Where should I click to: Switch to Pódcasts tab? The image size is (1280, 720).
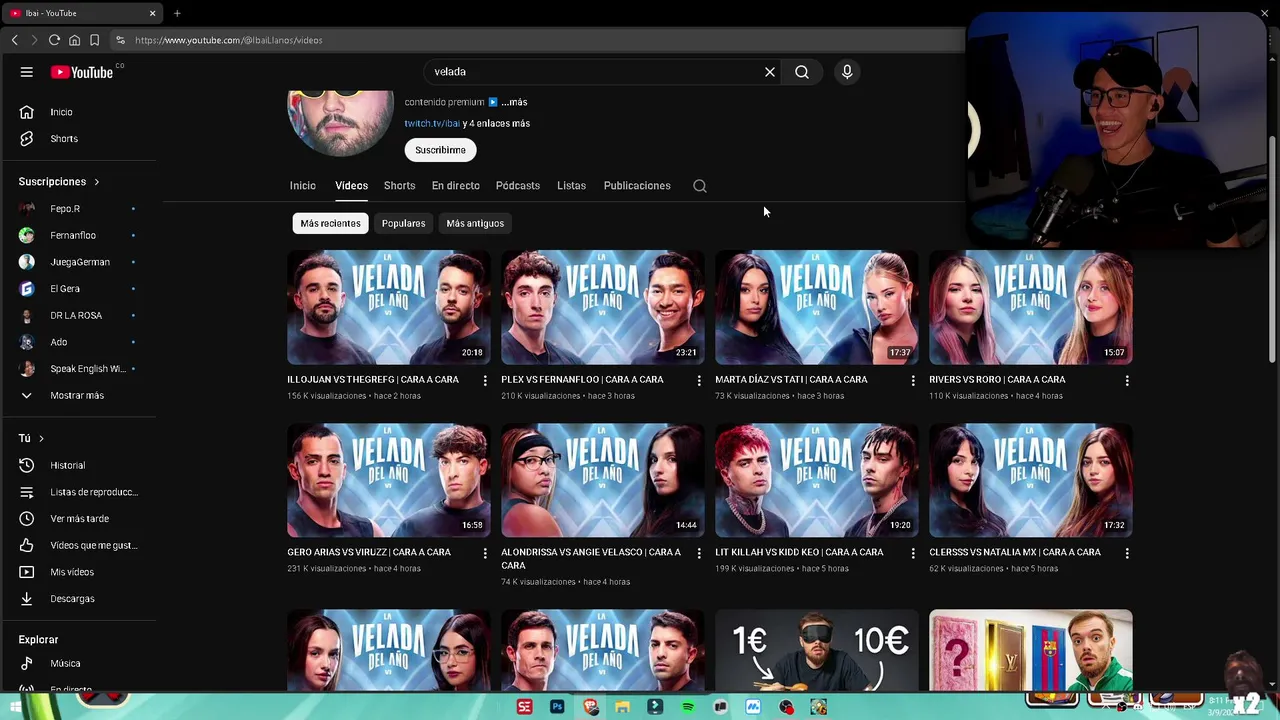click(x=517, y=186)
